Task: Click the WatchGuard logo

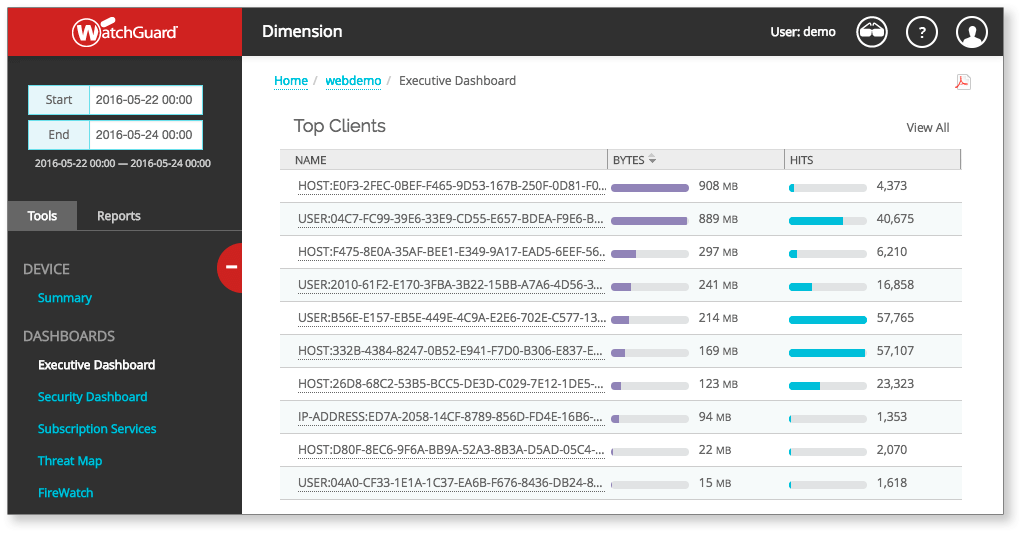Action: (124, 32)
